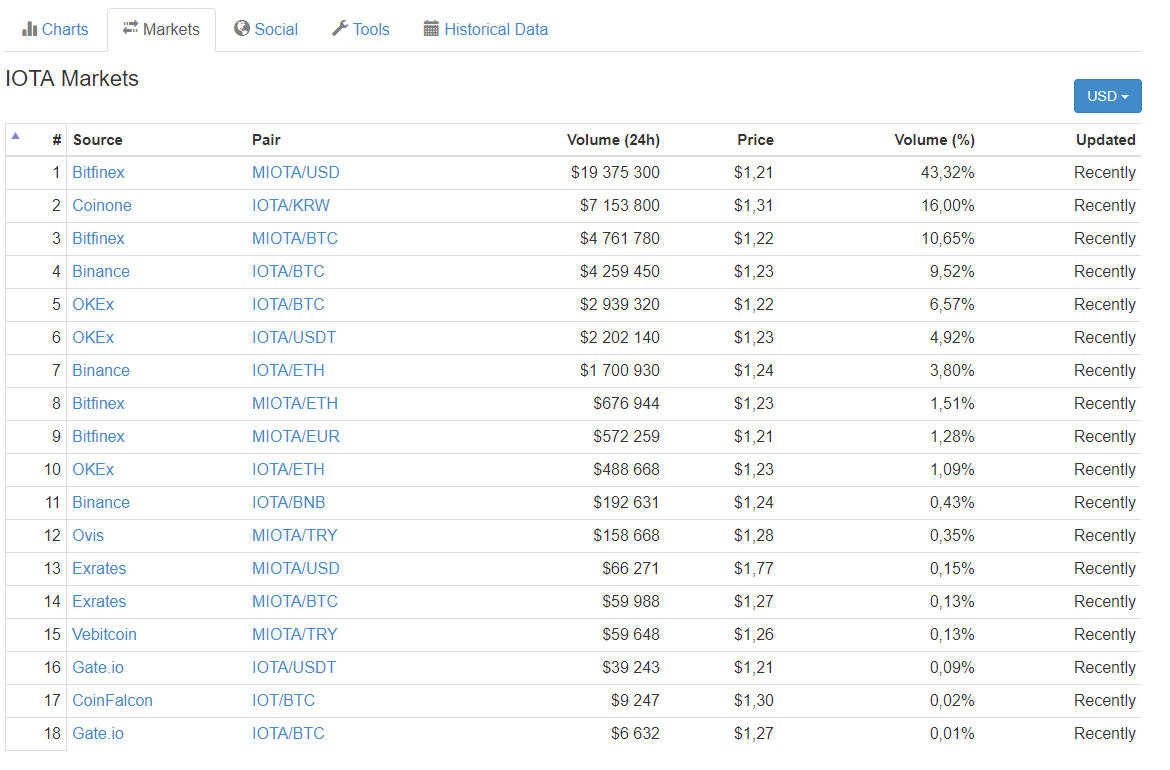
Task: Open Bitfinex source link in row 9
Action: [98, 436]
